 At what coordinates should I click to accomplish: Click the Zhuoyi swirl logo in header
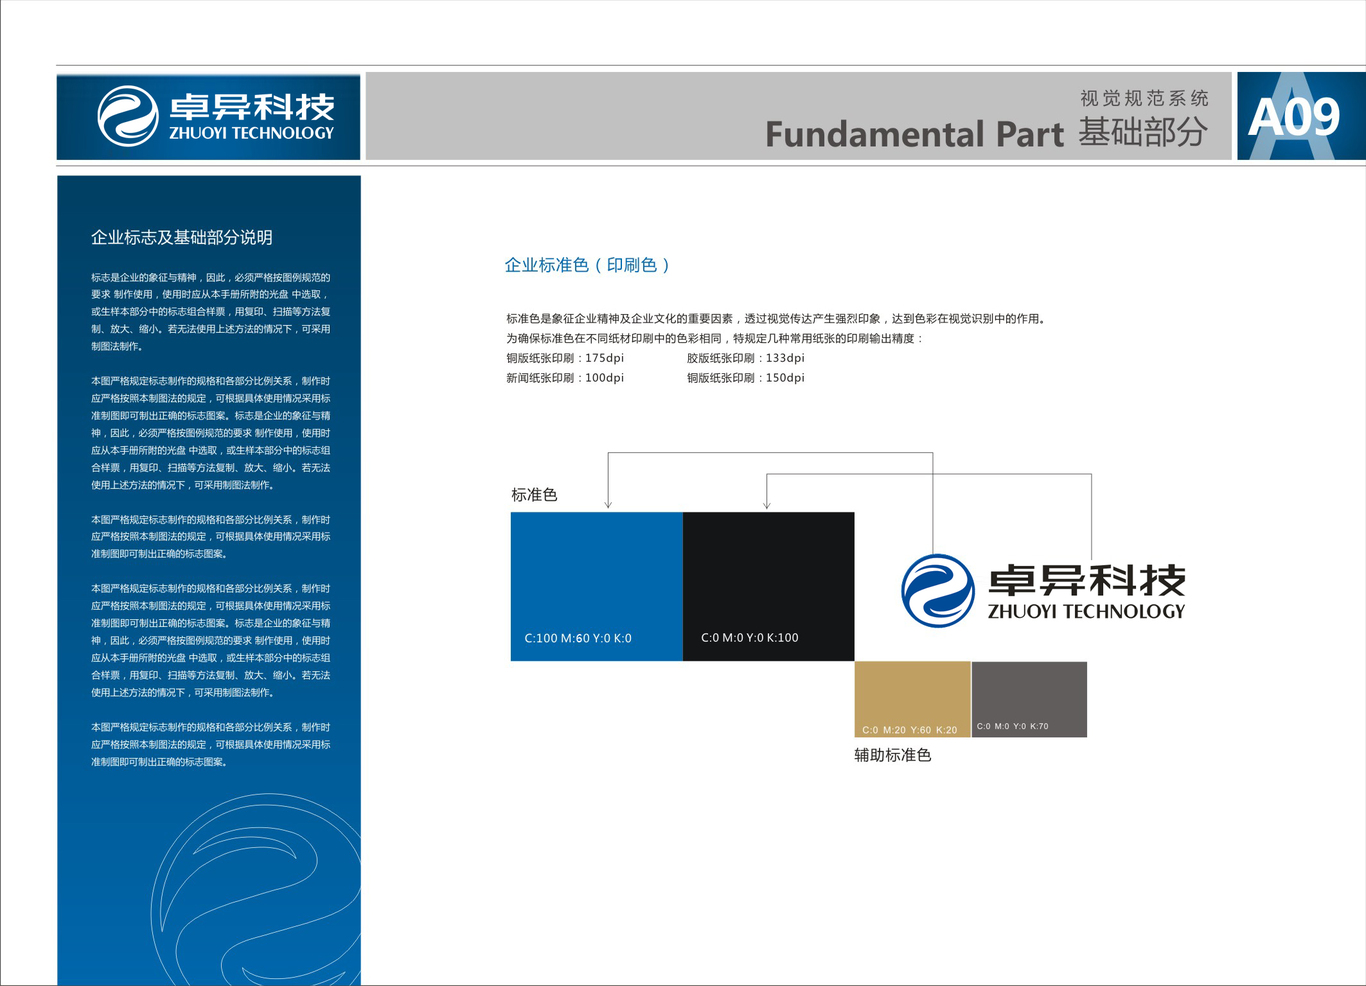(x=128, y=116)
